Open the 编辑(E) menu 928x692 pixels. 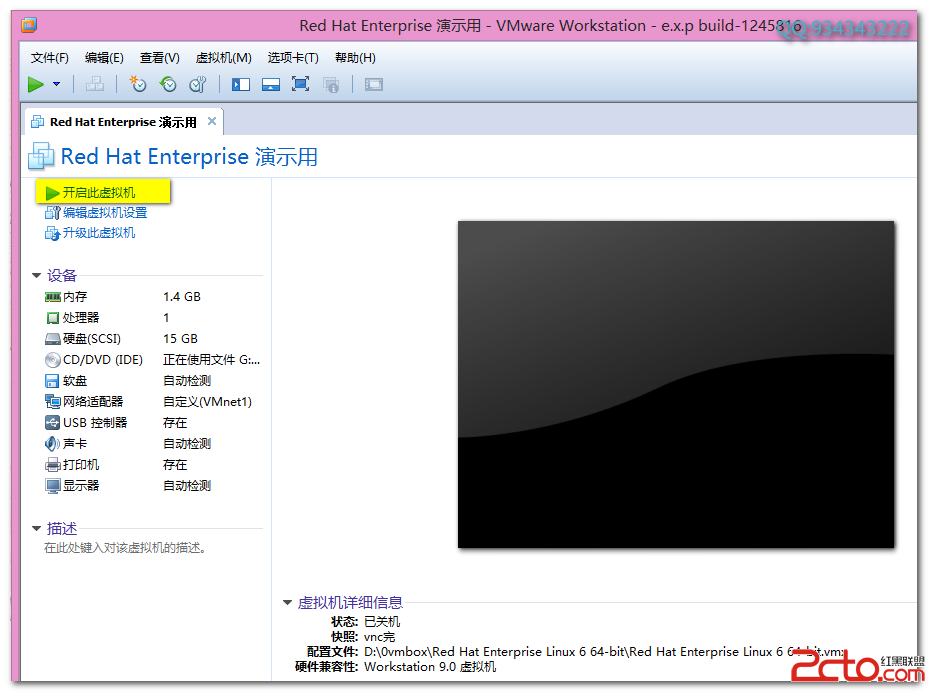104,58
